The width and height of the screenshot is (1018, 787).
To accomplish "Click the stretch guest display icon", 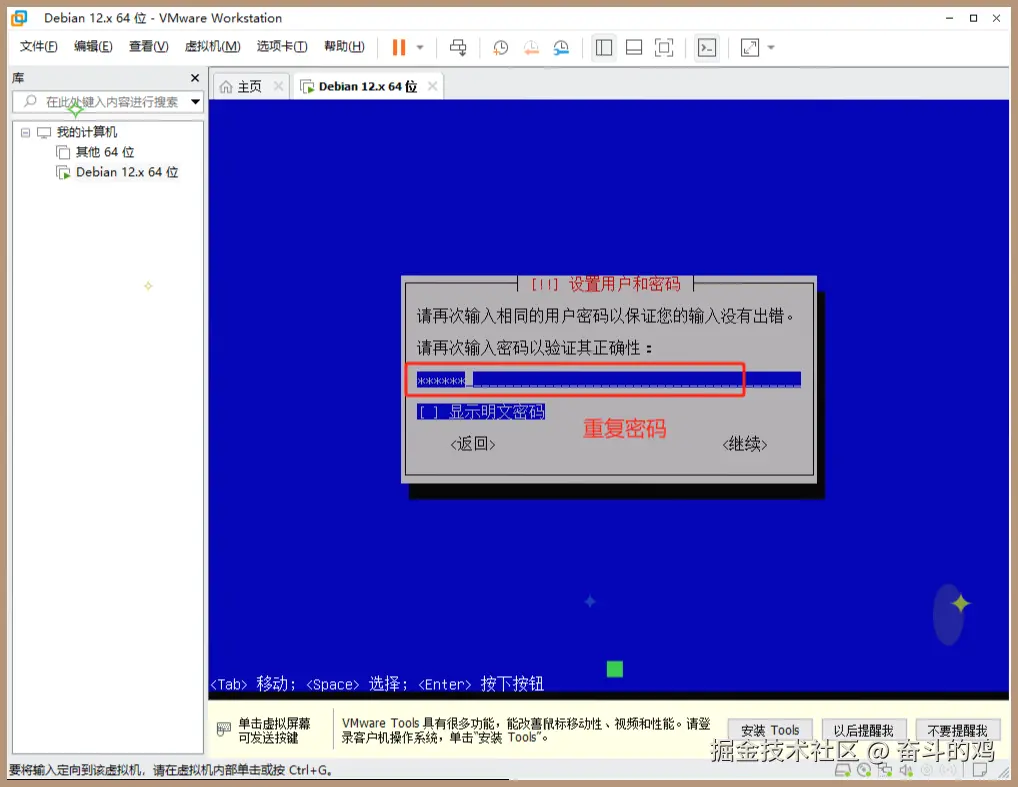I will 750,47.
